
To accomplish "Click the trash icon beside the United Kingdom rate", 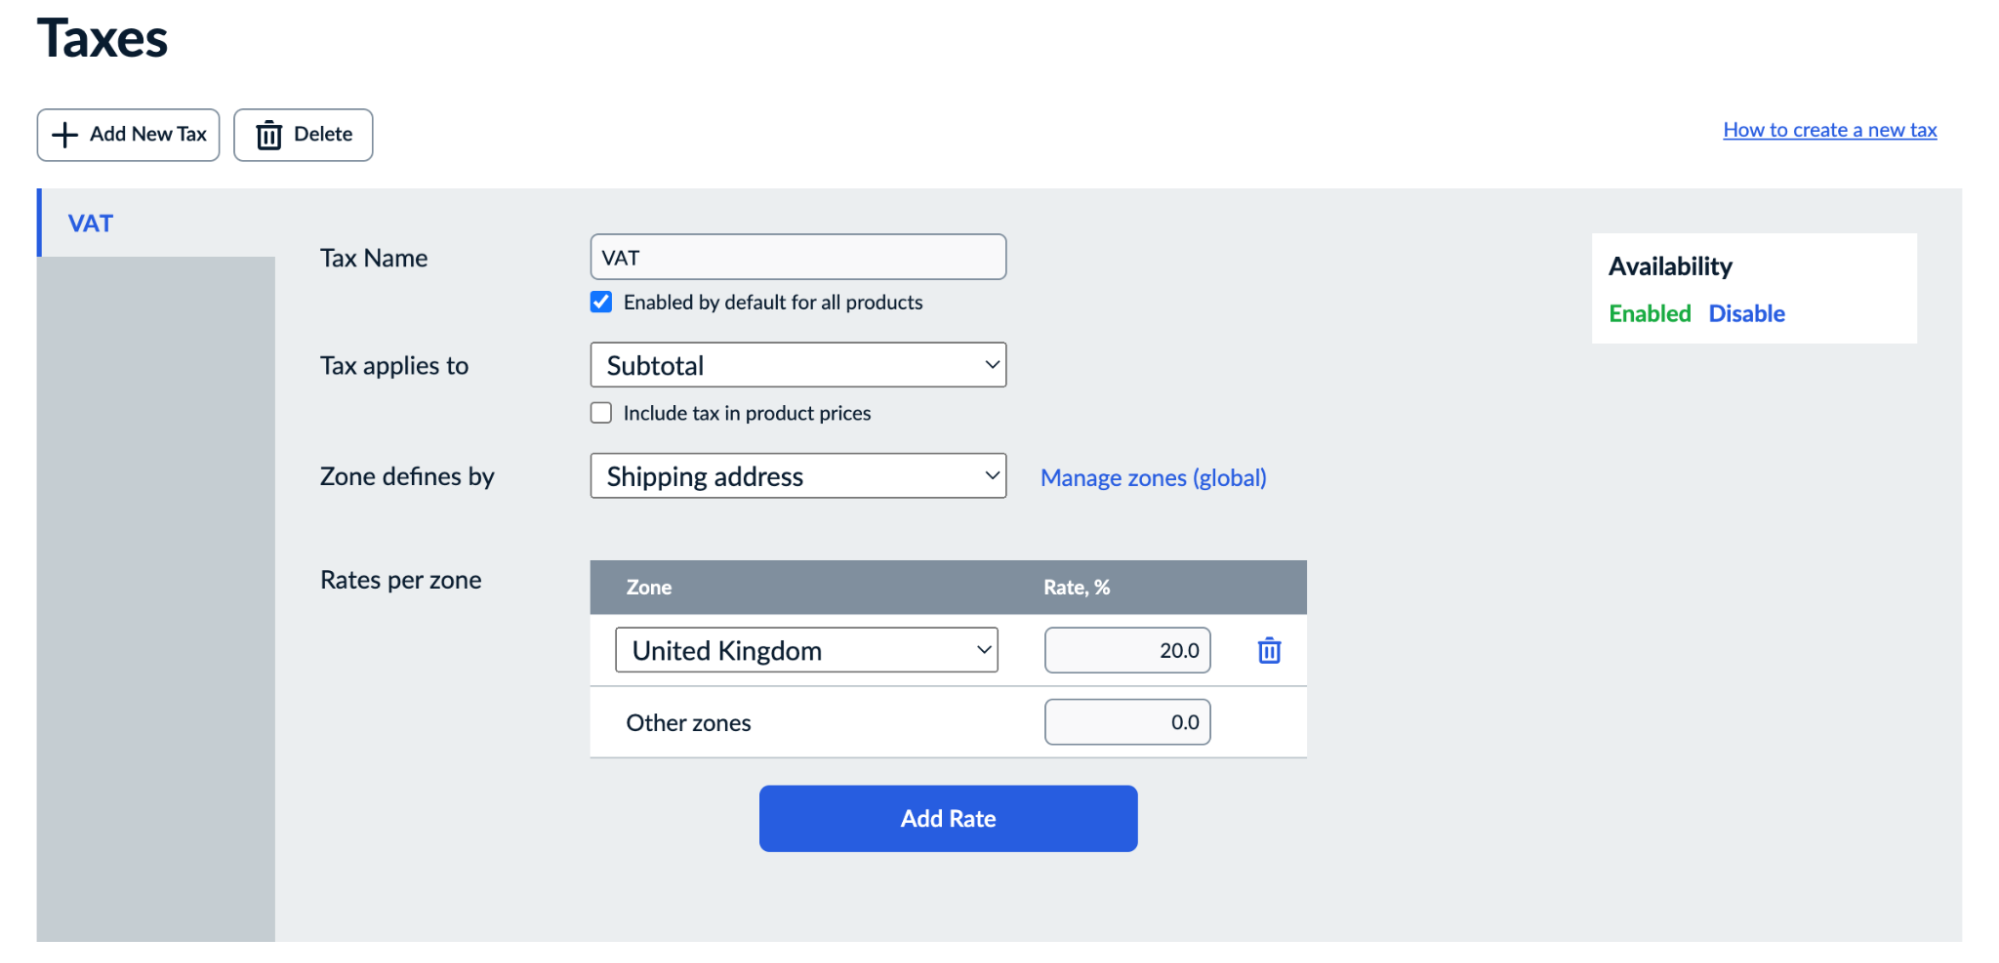I will coord(1268,650).
